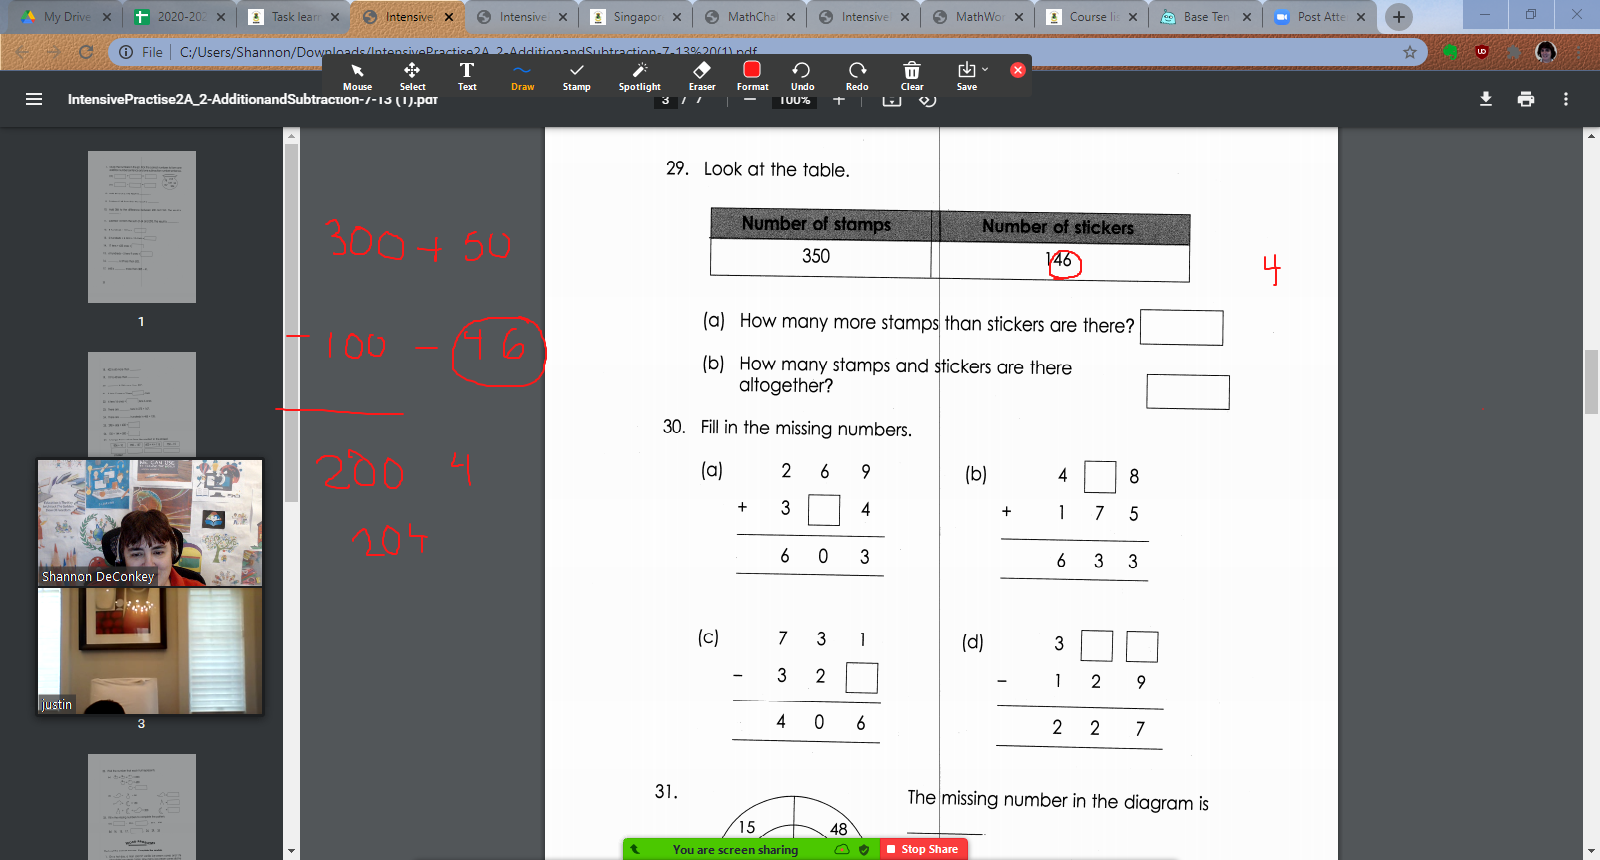
Task: Open the last visible page thumbnail
Action: (x=142, y=806)
